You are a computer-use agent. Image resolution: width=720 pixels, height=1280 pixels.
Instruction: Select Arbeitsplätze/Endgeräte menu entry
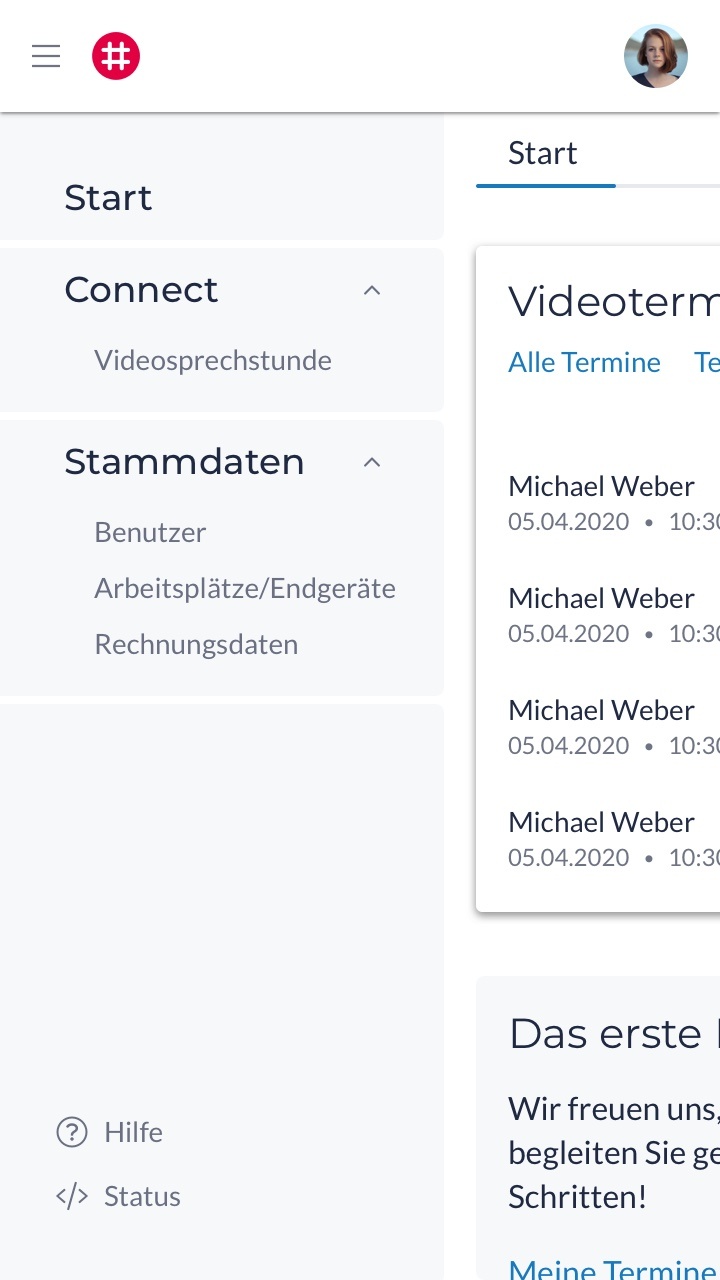click(245, 588)
